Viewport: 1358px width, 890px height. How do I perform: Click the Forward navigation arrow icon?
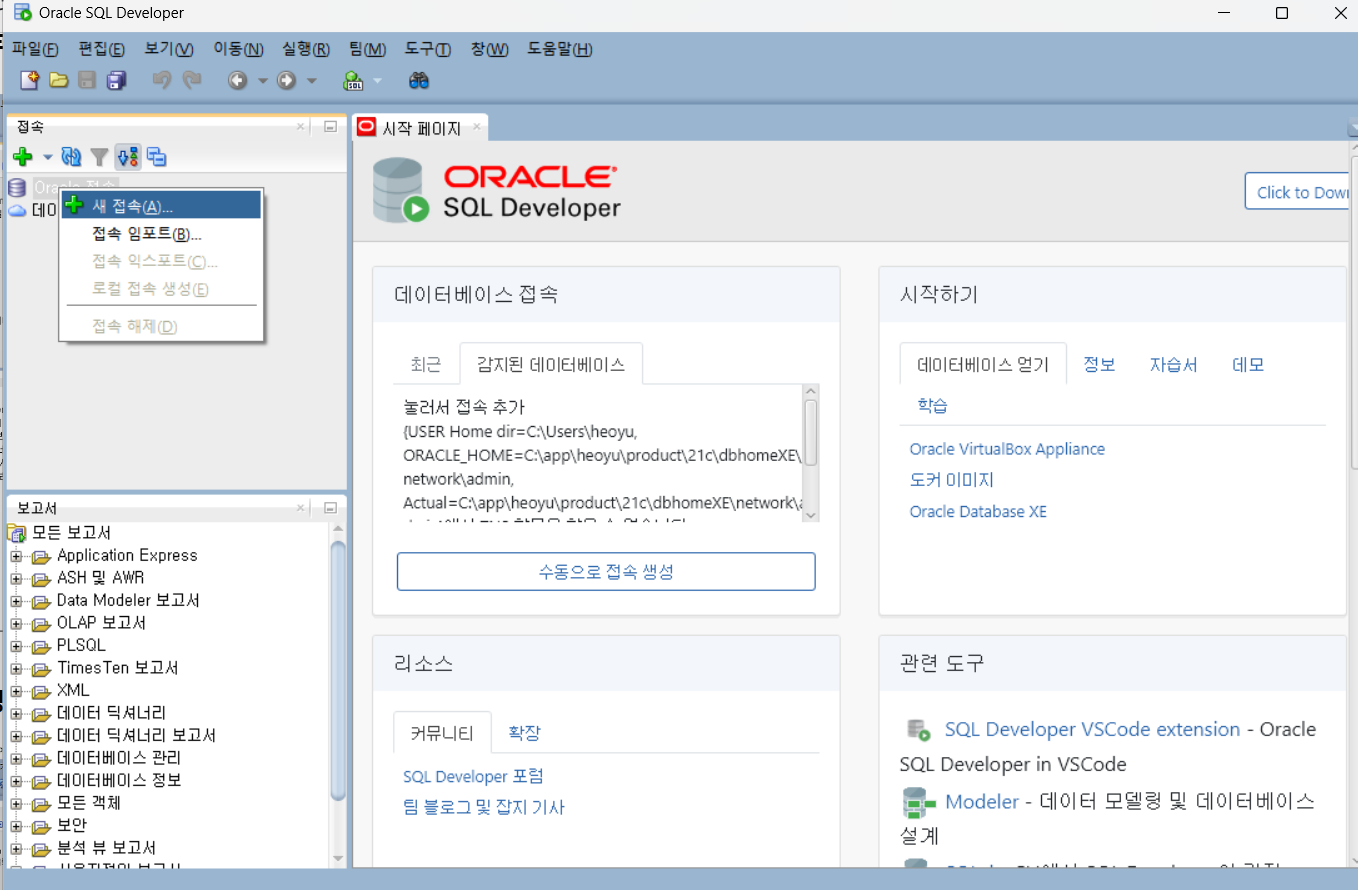[287, 80]
